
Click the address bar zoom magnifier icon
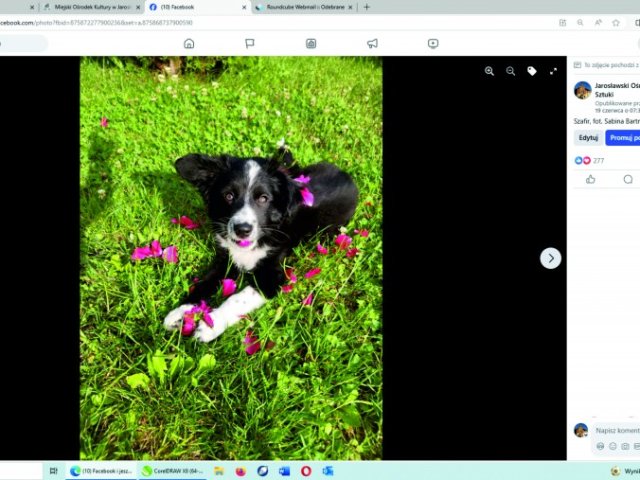580,23
